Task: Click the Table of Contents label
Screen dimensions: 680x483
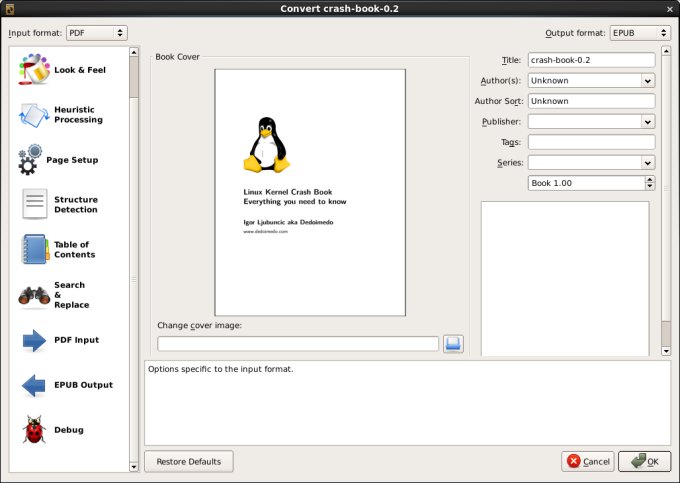Action: click(75, 250)
